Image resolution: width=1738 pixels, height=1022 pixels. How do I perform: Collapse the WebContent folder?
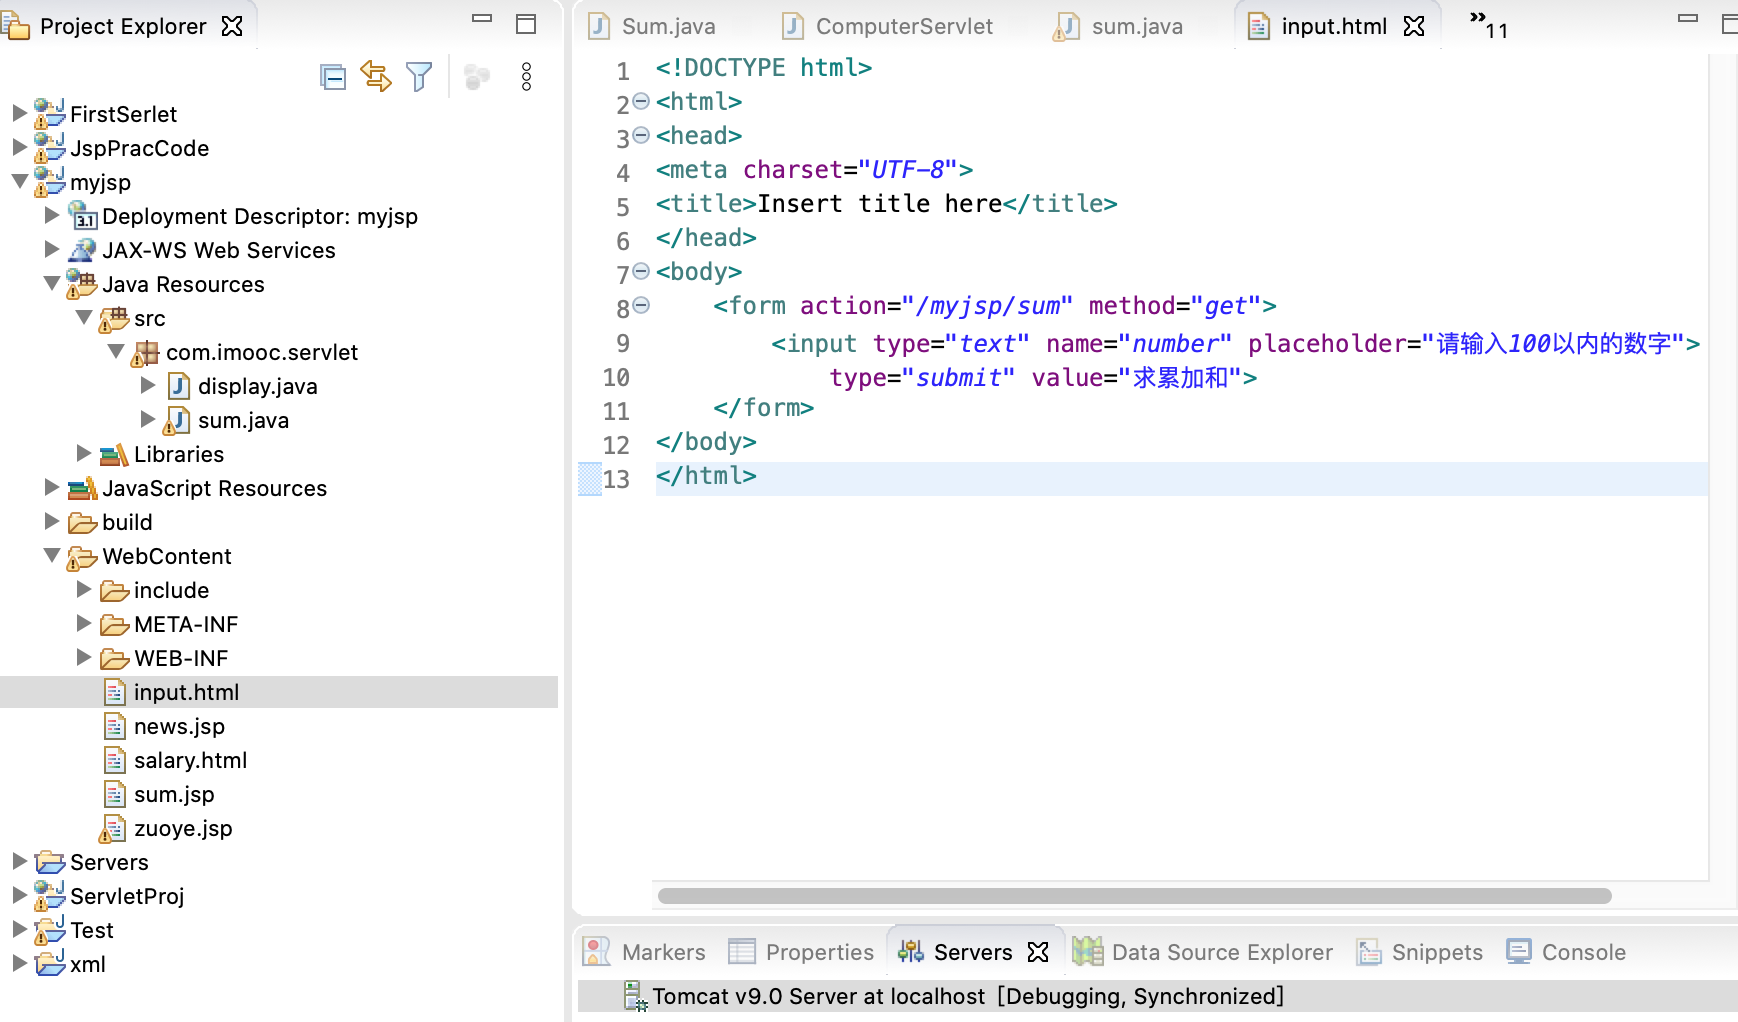pos(51,555)
